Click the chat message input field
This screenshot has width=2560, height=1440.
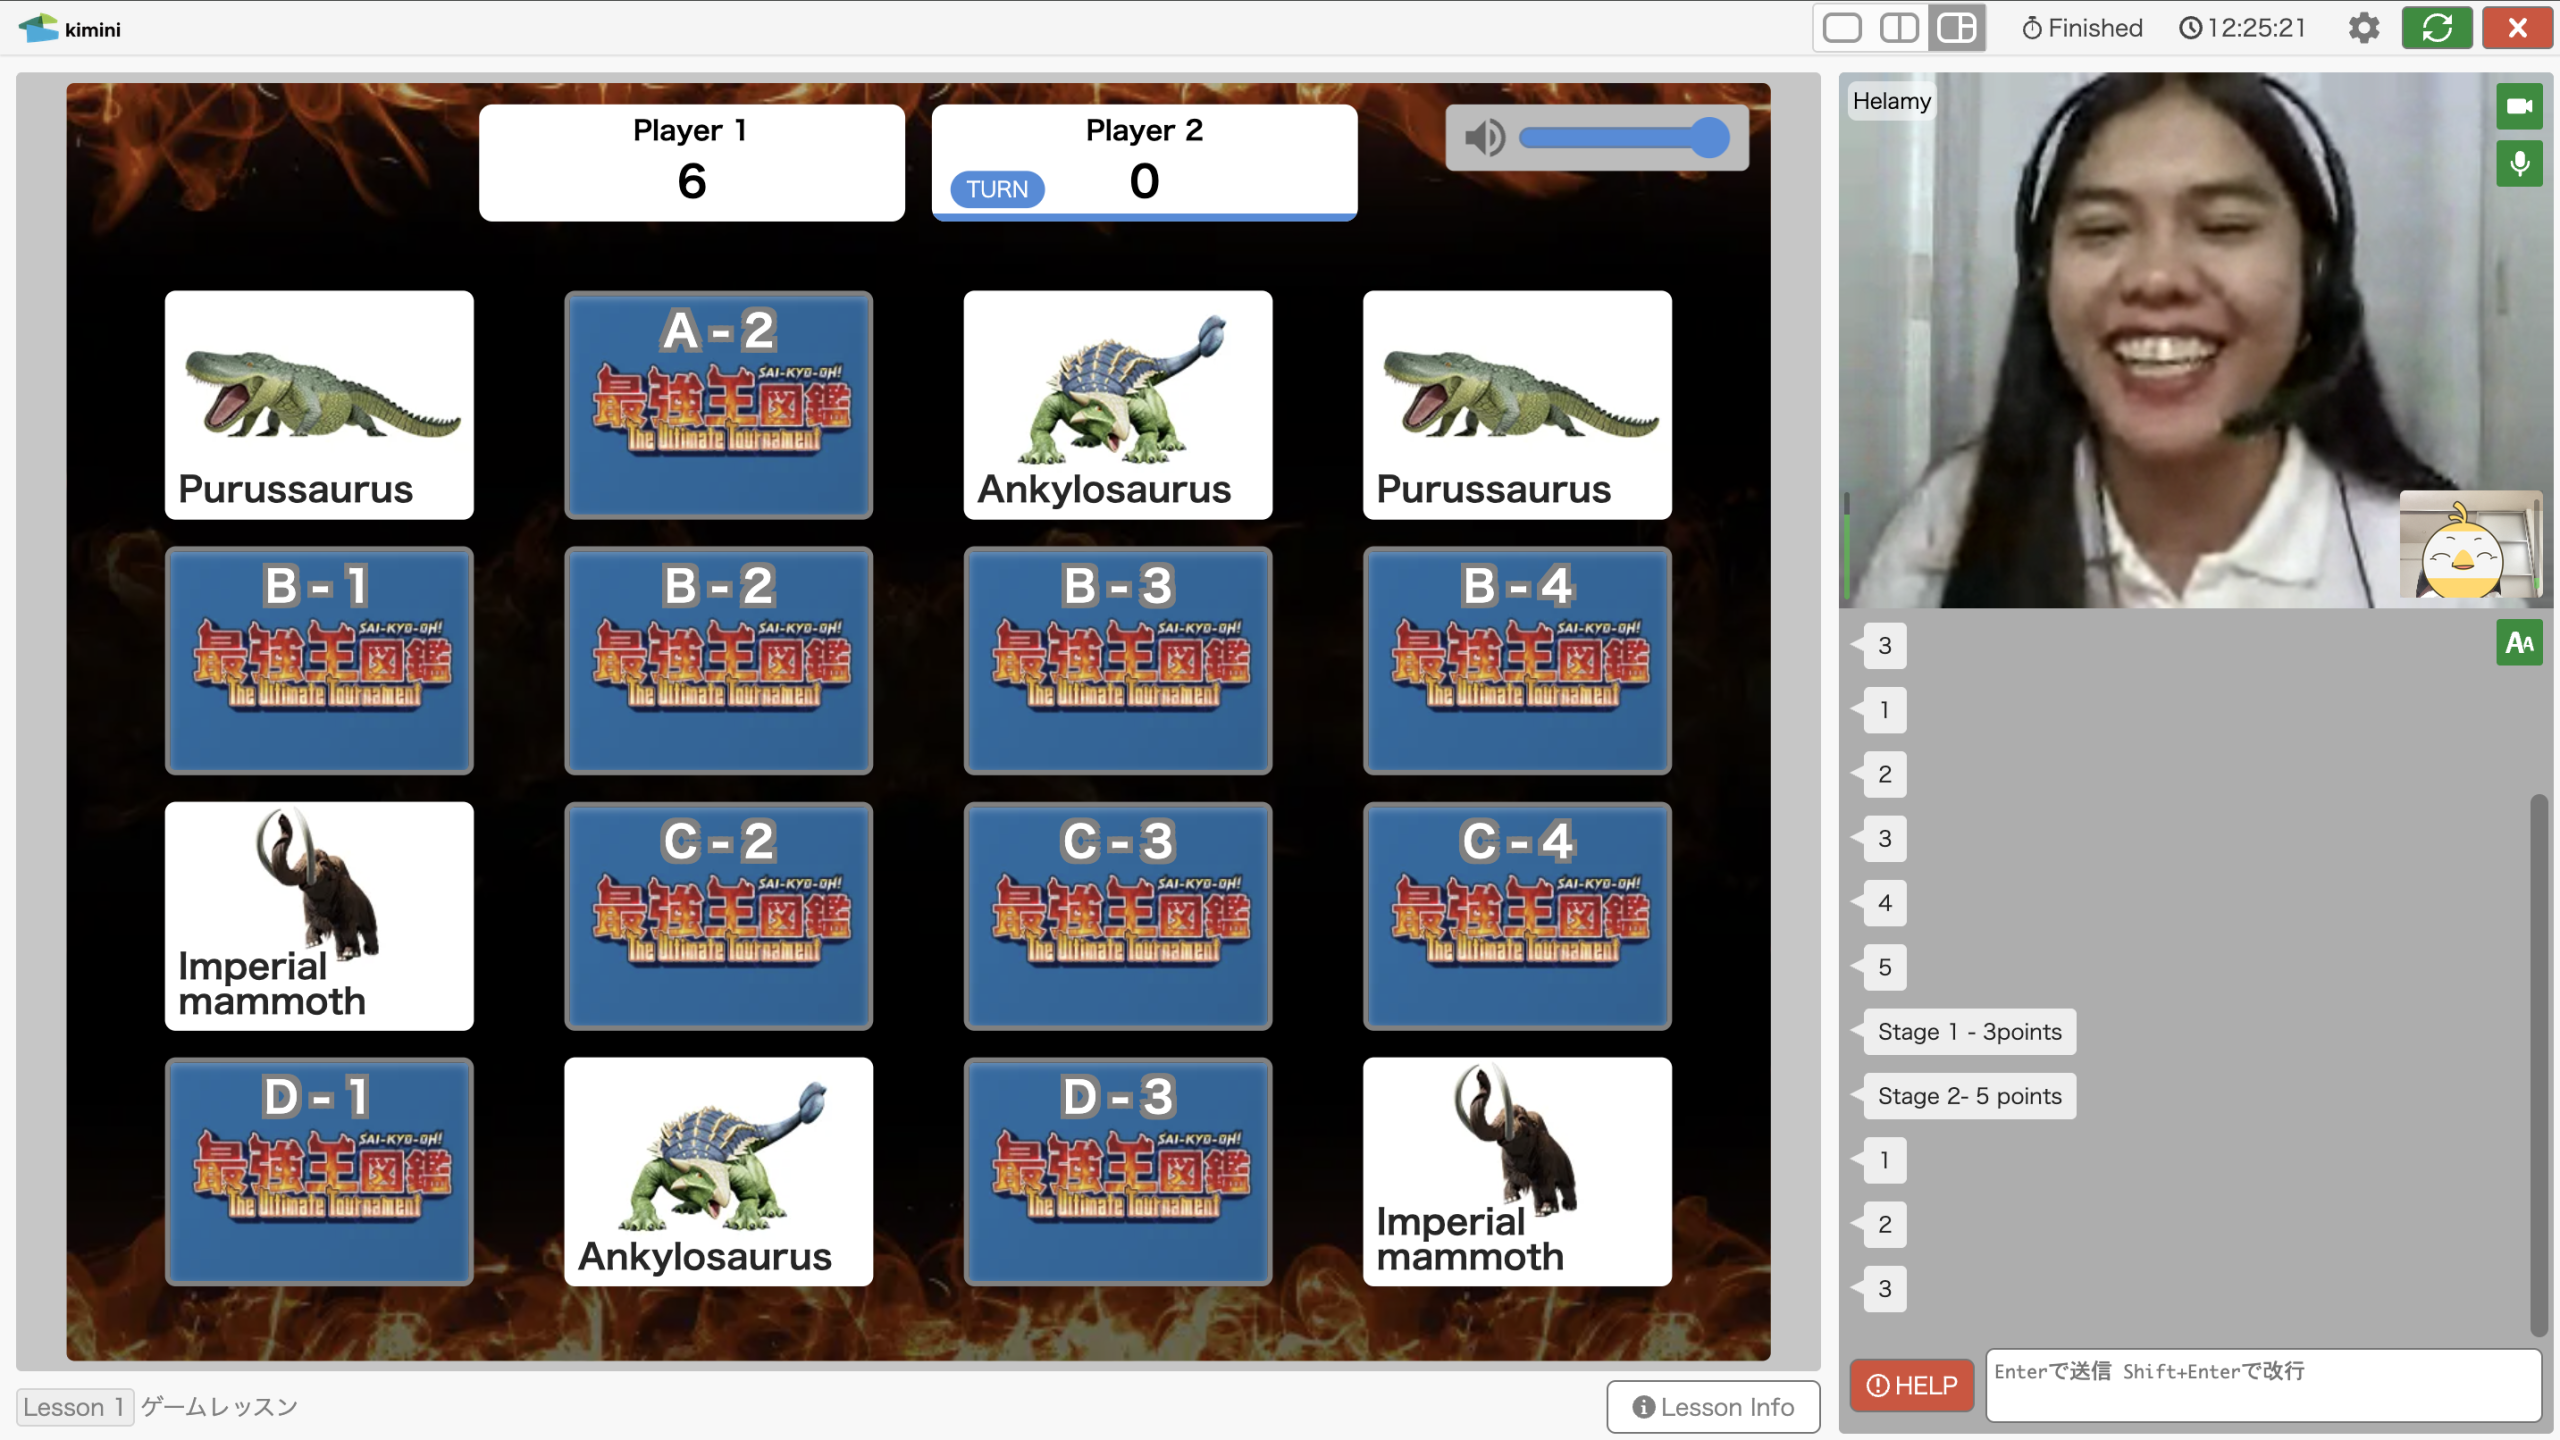(2263, 1385)
